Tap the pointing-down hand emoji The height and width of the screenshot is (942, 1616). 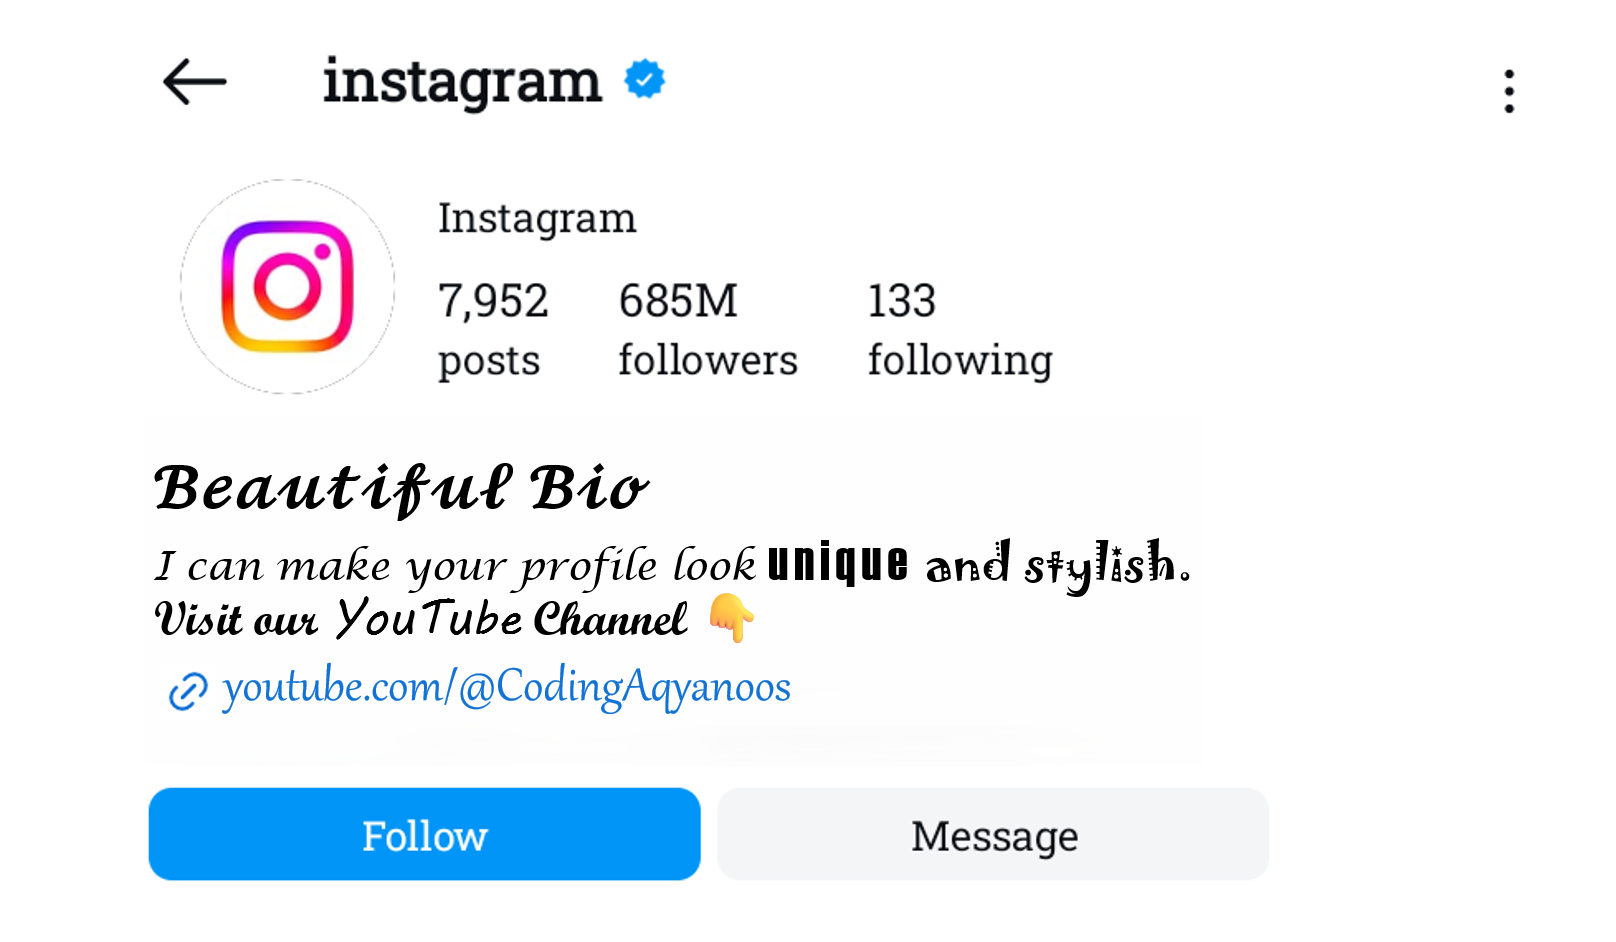(732, 617)
